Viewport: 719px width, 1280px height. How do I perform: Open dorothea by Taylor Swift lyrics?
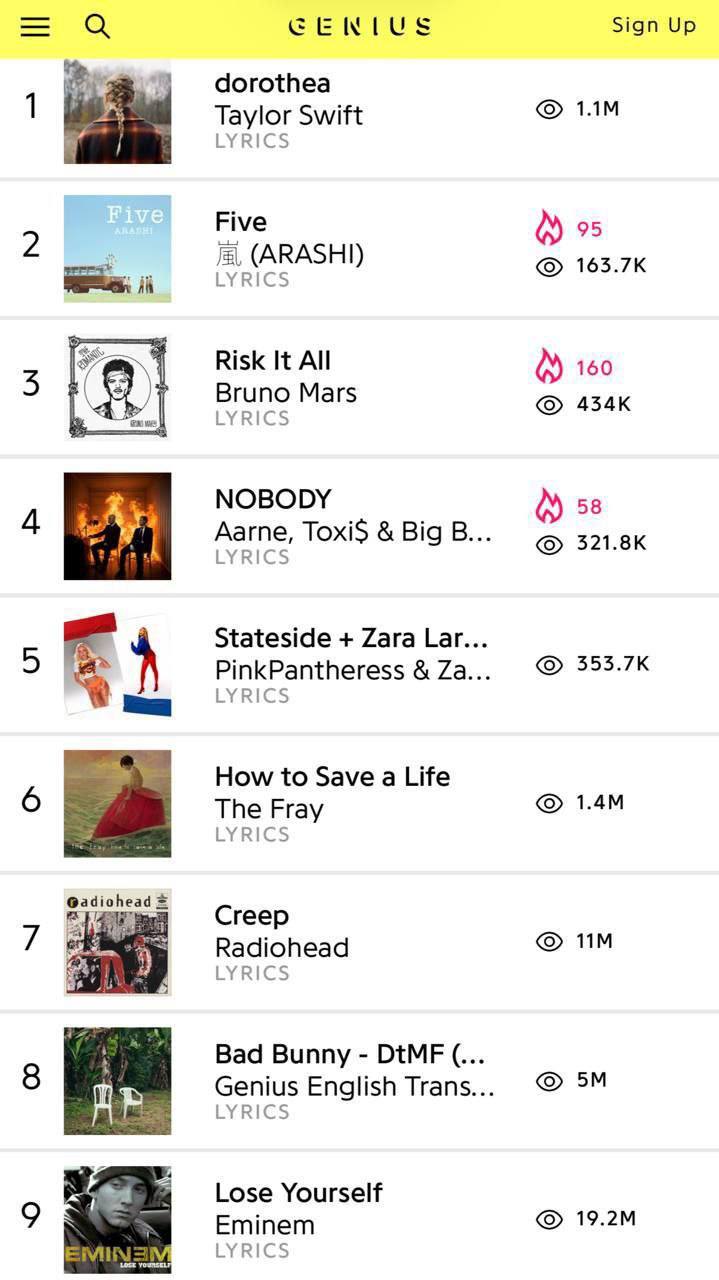click(272, 84)
